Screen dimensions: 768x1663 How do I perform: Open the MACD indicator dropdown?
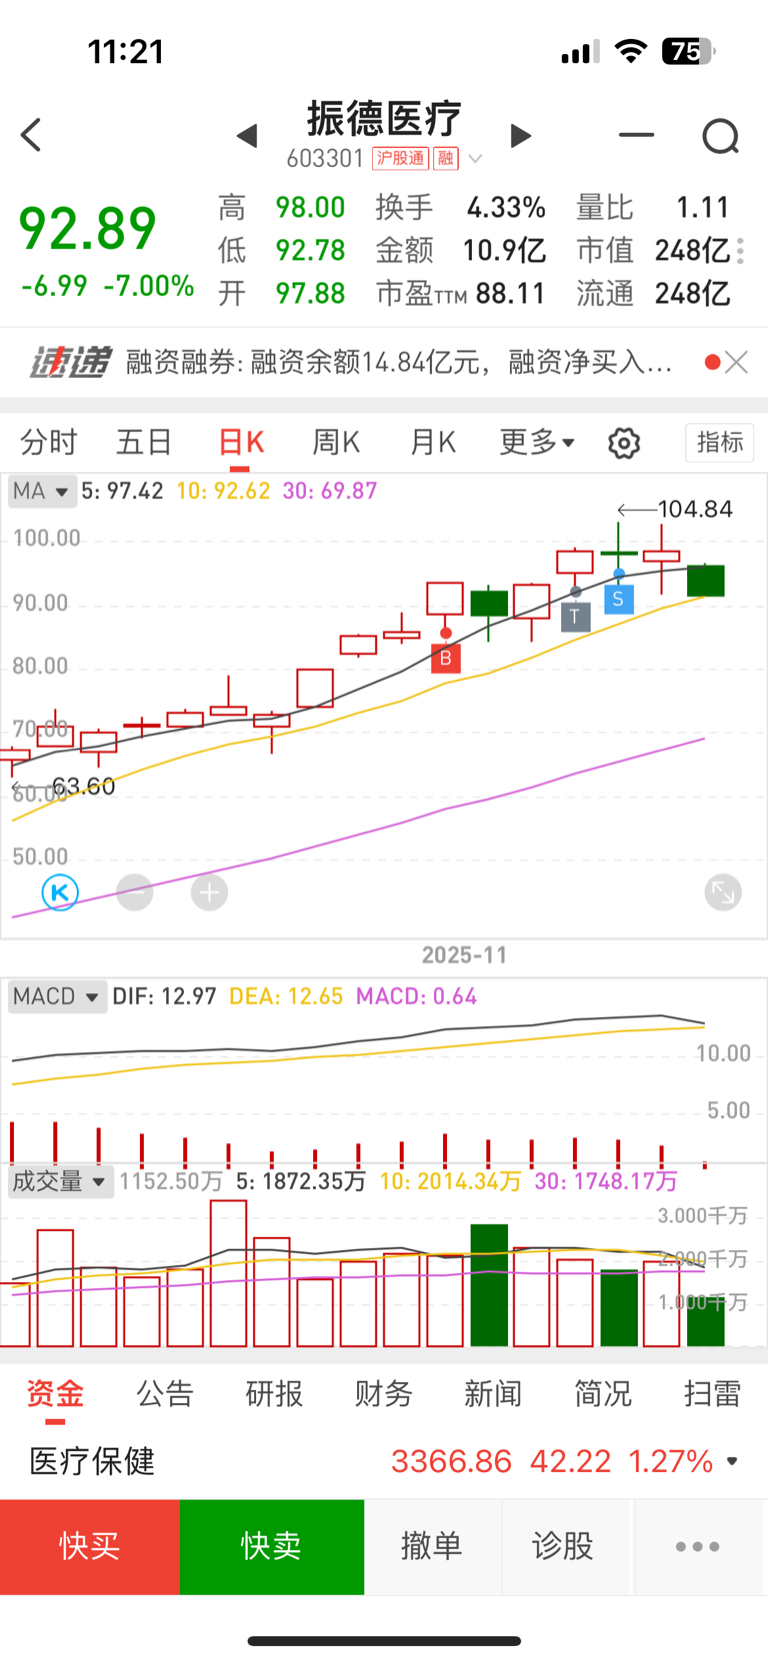(57, 997)
